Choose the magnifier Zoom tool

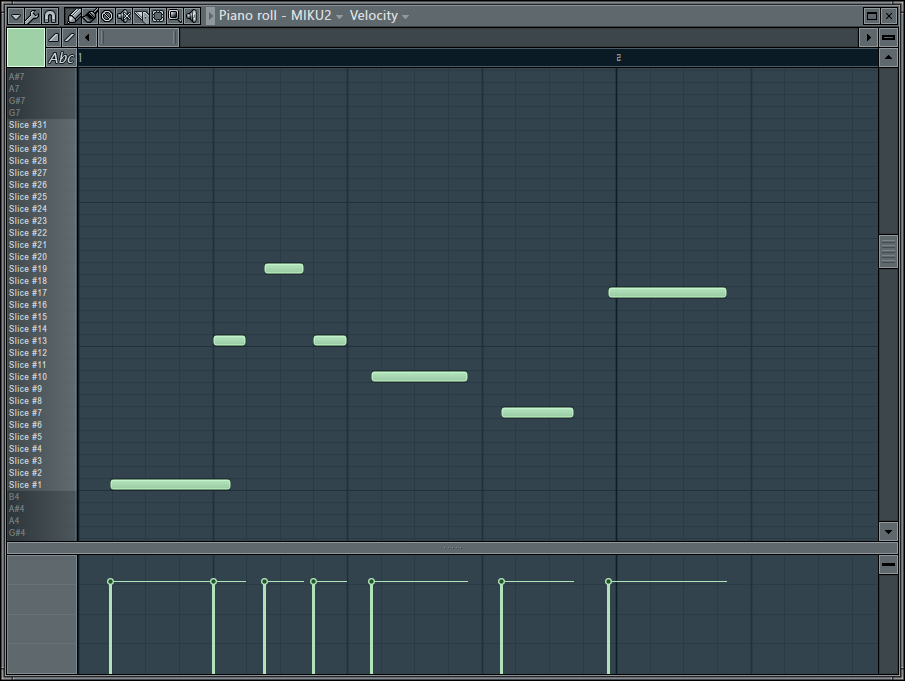174,16
